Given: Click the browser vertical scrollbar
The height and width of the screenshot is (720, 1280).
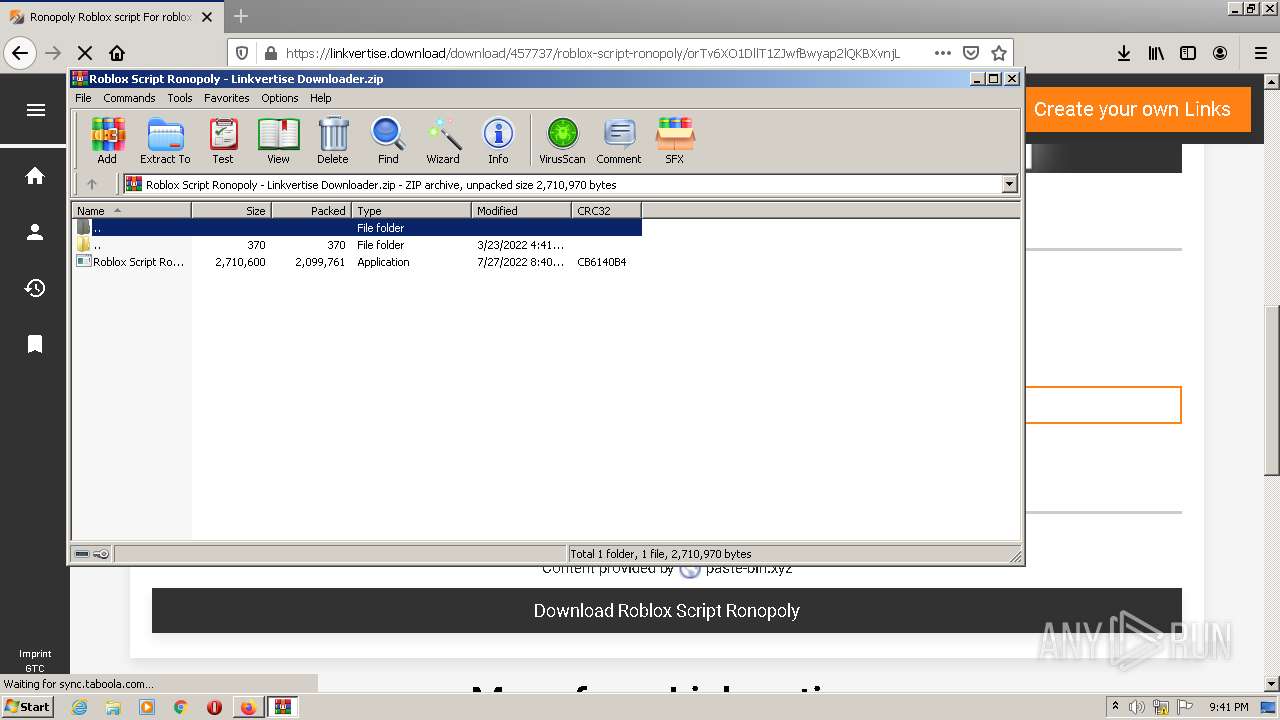Looking at the screenshot, I should coord(1271,390).
